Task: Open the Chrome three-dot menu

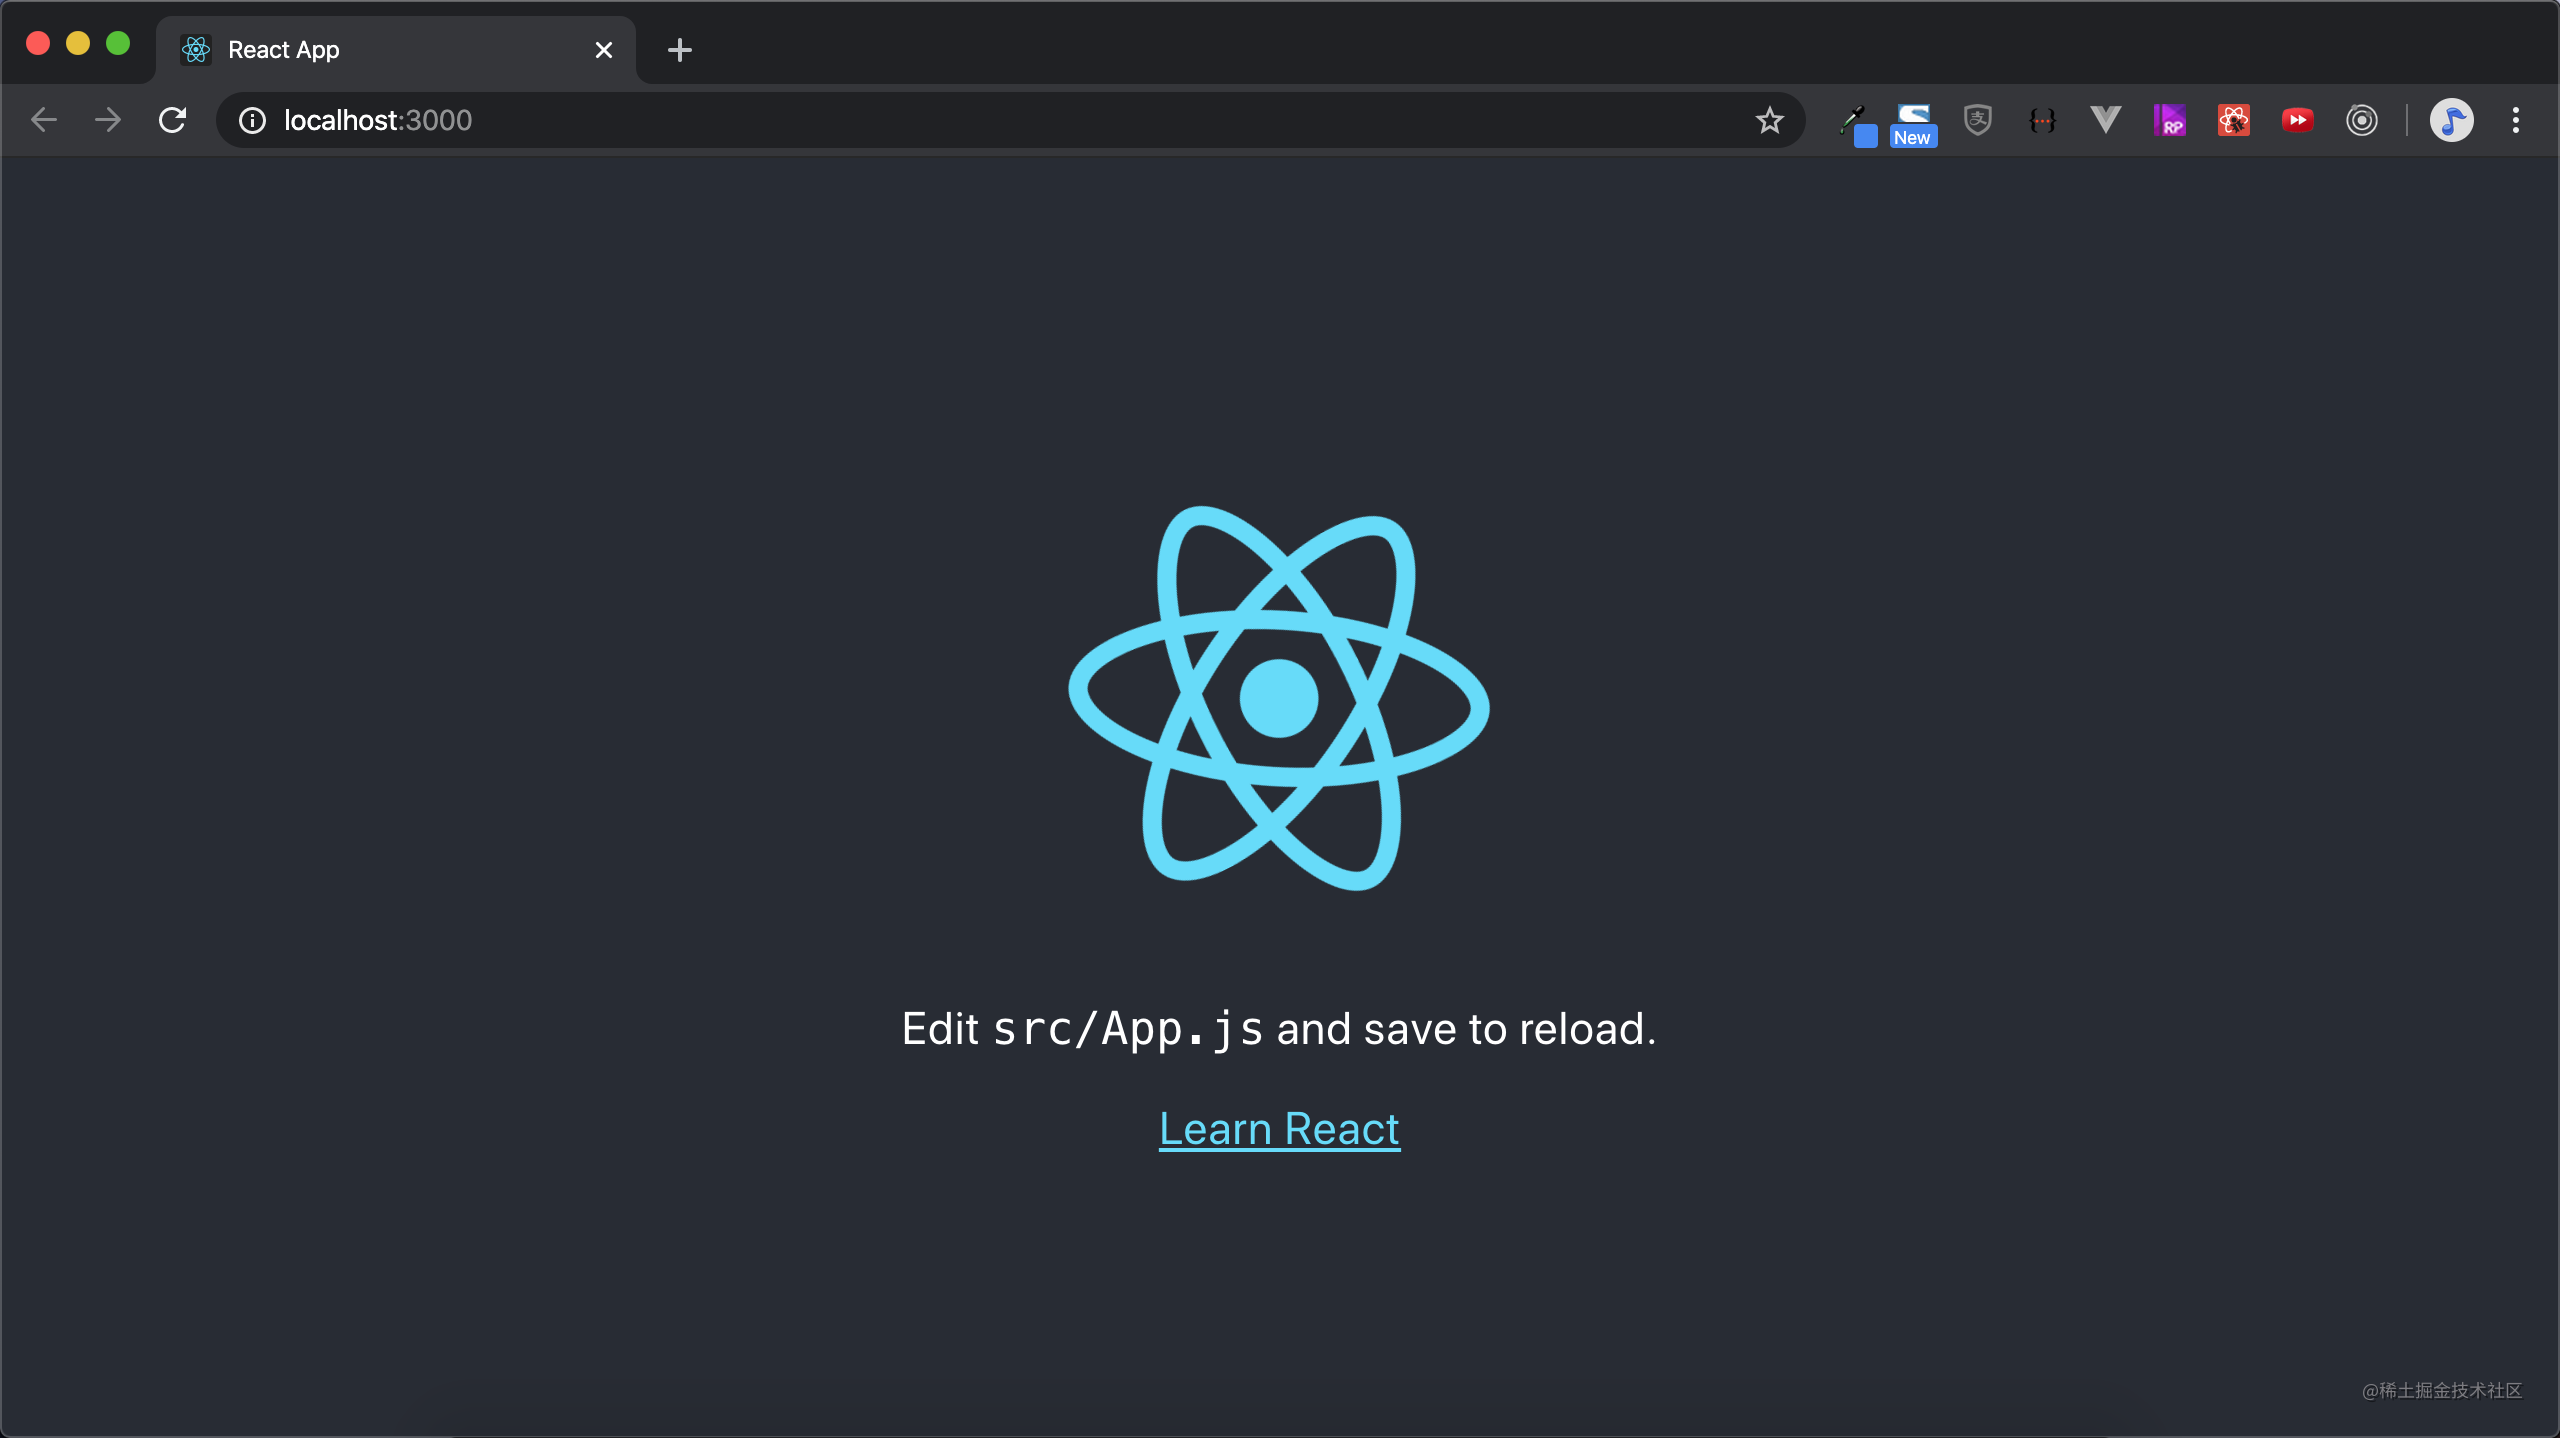Action: [x=2516, y=120]
